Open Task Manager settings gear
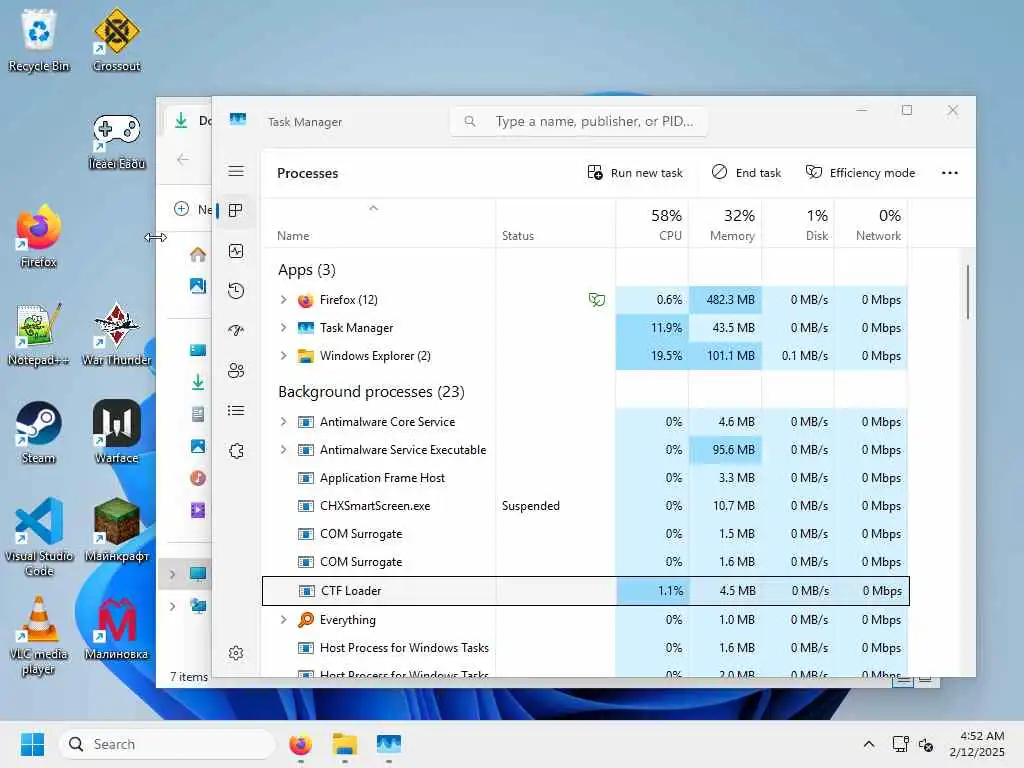This screenshot has width=1024, height=768. (x=236, y=653)
